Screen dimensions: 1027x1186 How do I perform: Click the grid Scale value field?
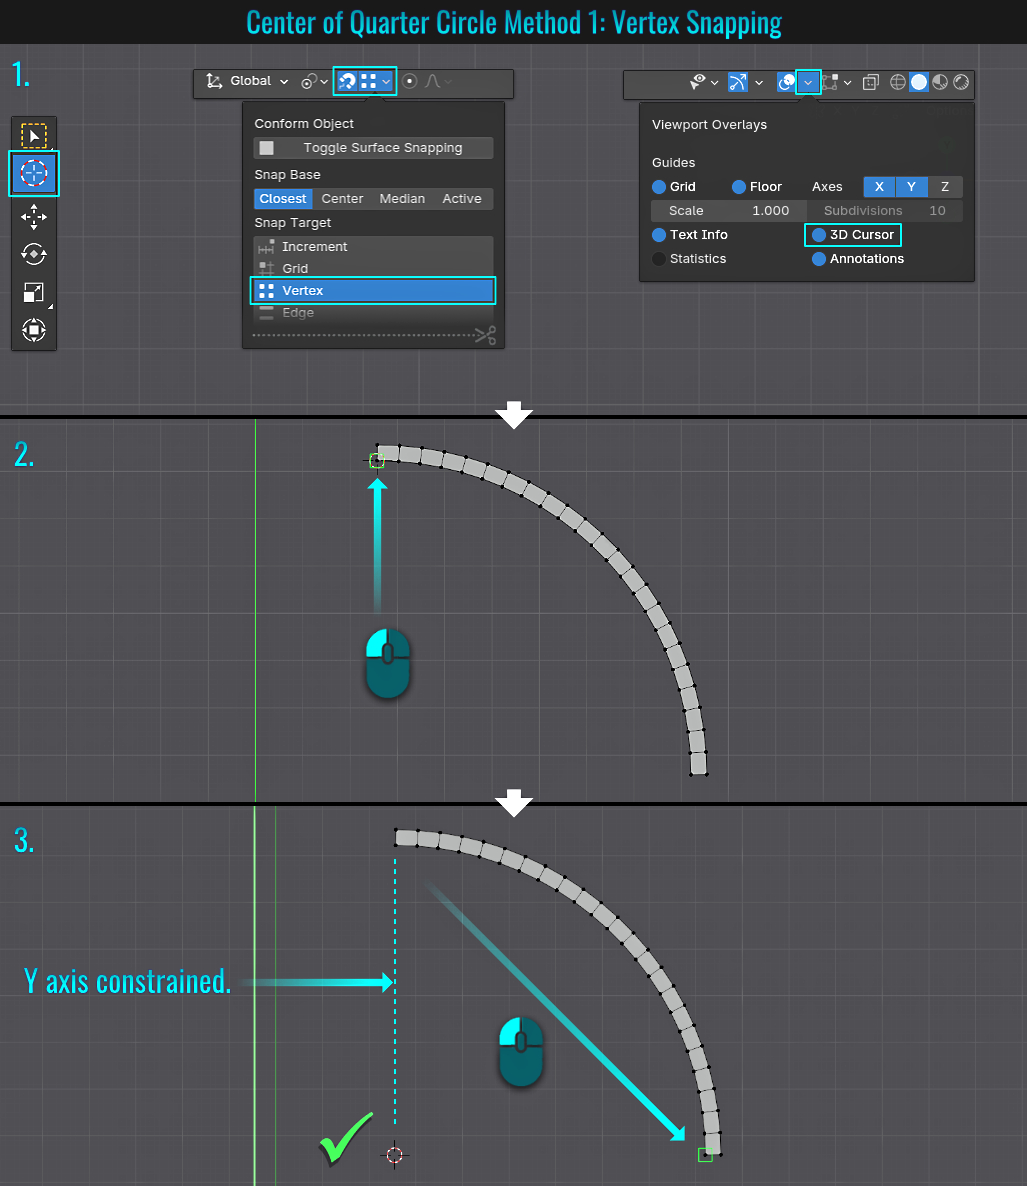[728, 211]
